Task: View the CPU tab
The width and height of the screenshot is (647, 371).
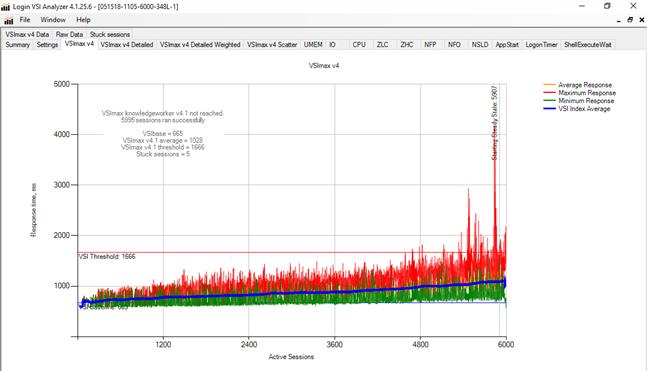Action: (359, 45)
